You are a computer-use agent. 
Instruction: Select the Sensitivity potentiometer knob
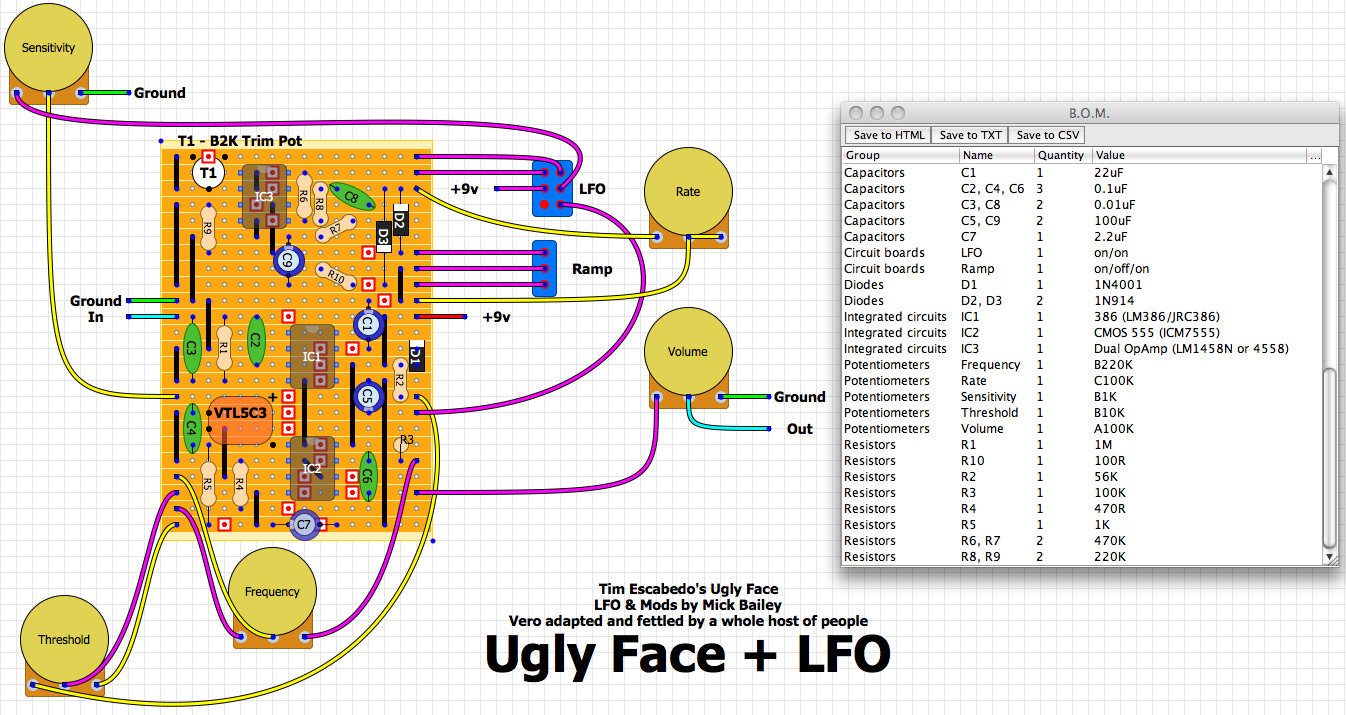[x=48, y=48]
